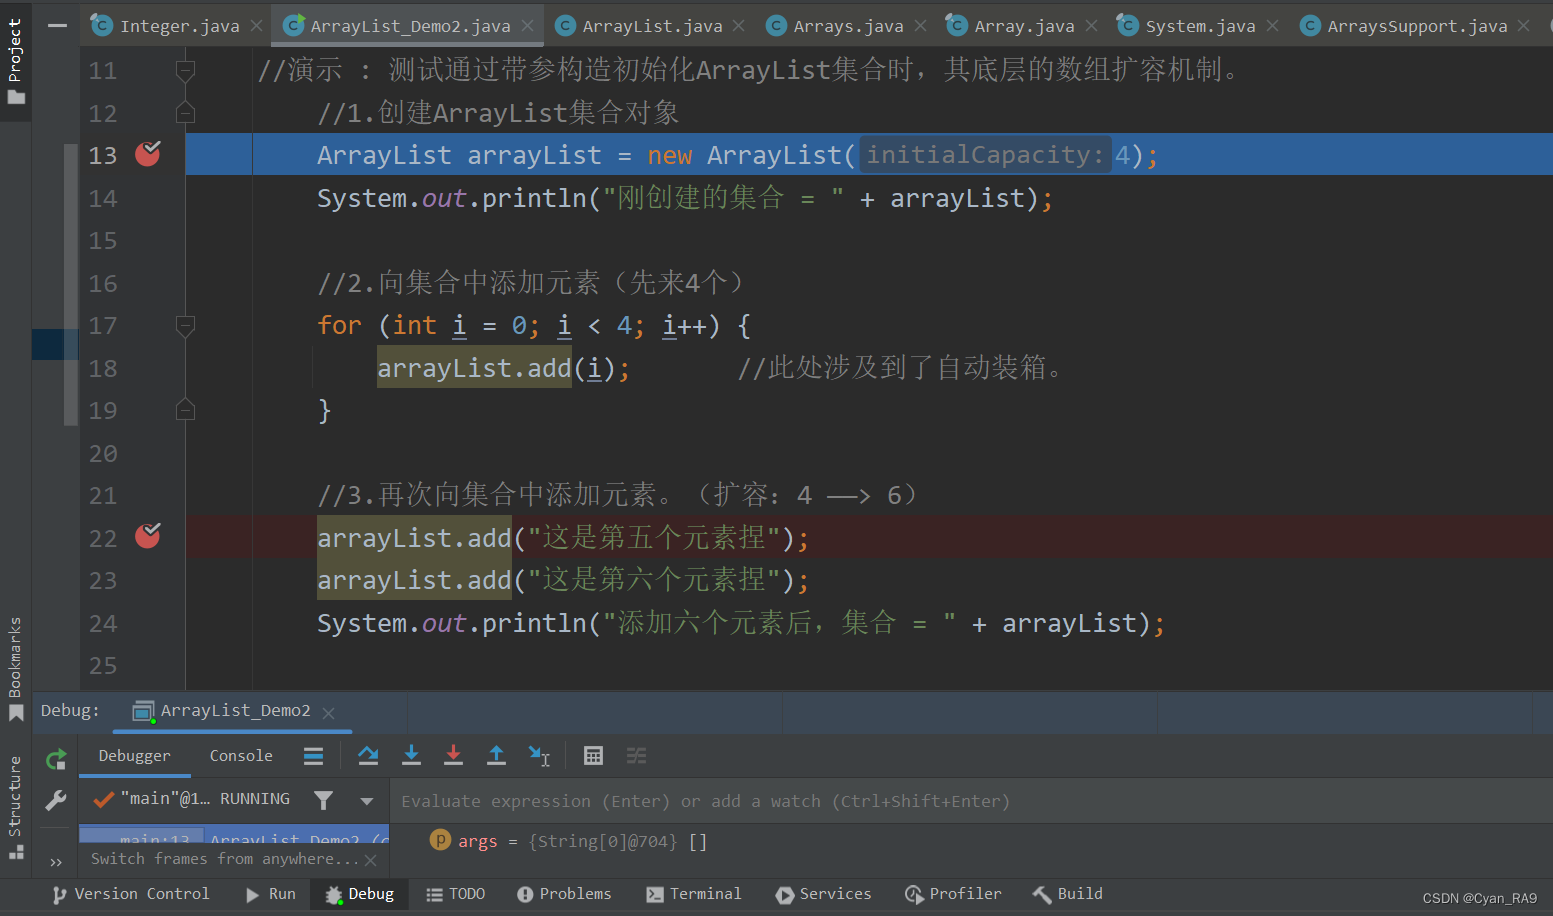Open the debugger settings wrench icon
This screenshot has height=916, width=1553.
(x=56, y=800)
